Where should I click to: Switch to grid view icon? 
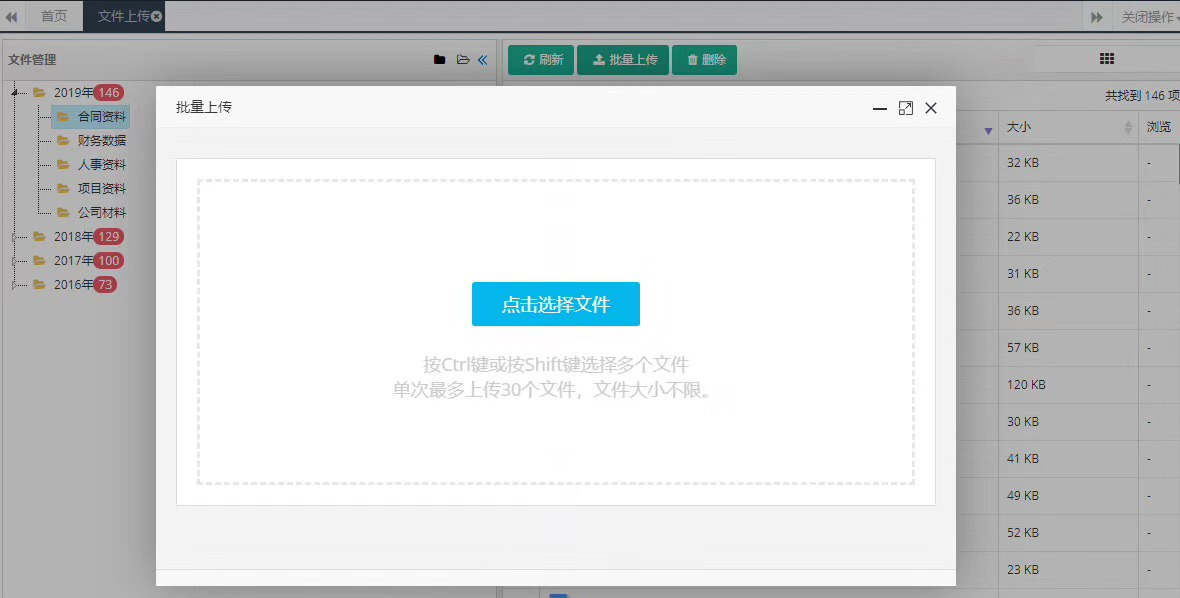(x=1106, y=59)
